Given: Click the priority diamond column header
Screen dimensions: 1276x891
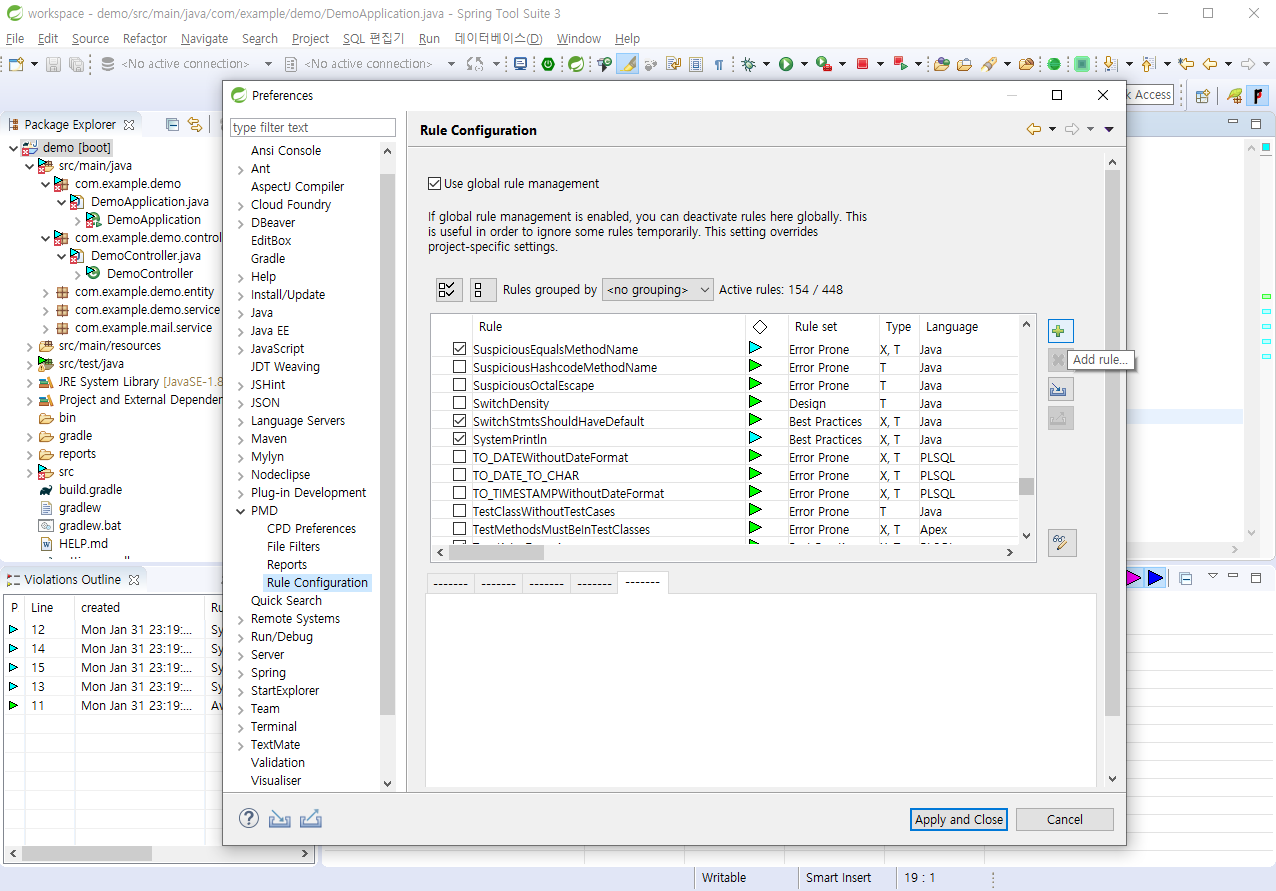Looking at the screenshot, I should click(x=760, y=327).
